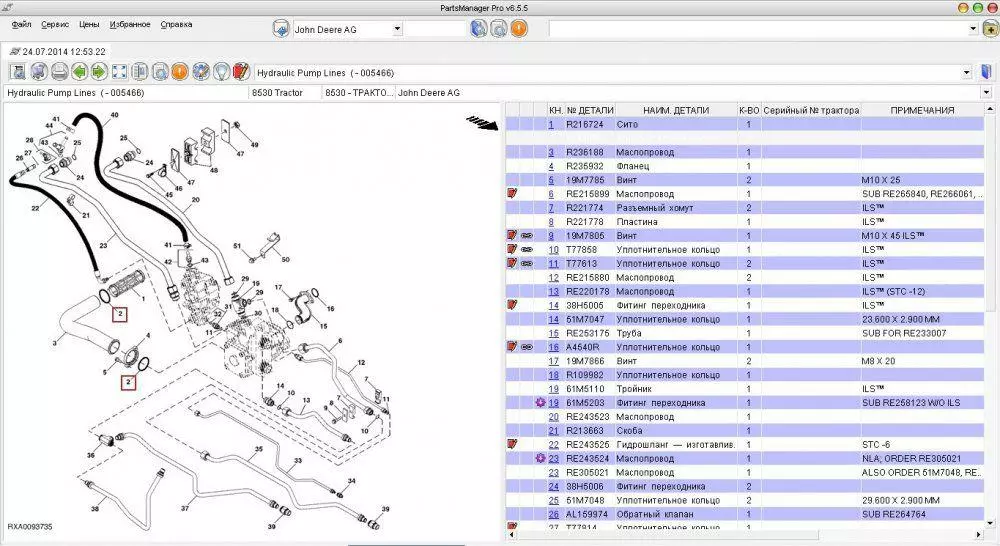Click the blue book icon at the far right
This screenshot has height=546, width=1000.
[986, 72]
